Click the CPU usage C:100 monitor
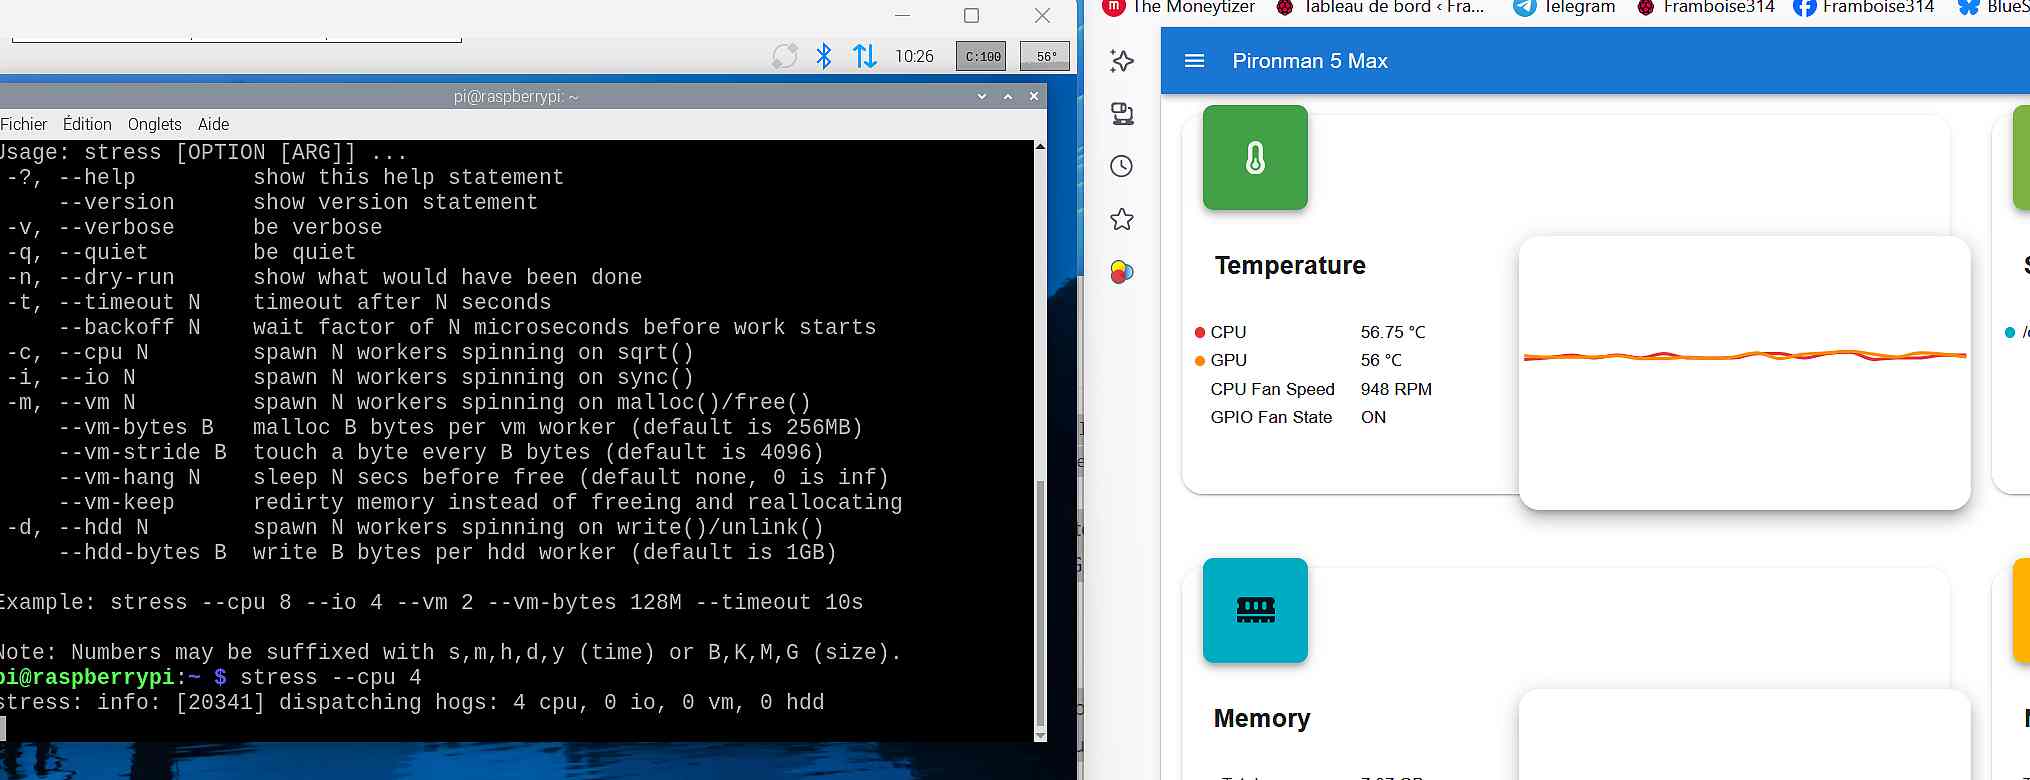Viewport: 2030px width, 780px height. click(x=982, y=56)
